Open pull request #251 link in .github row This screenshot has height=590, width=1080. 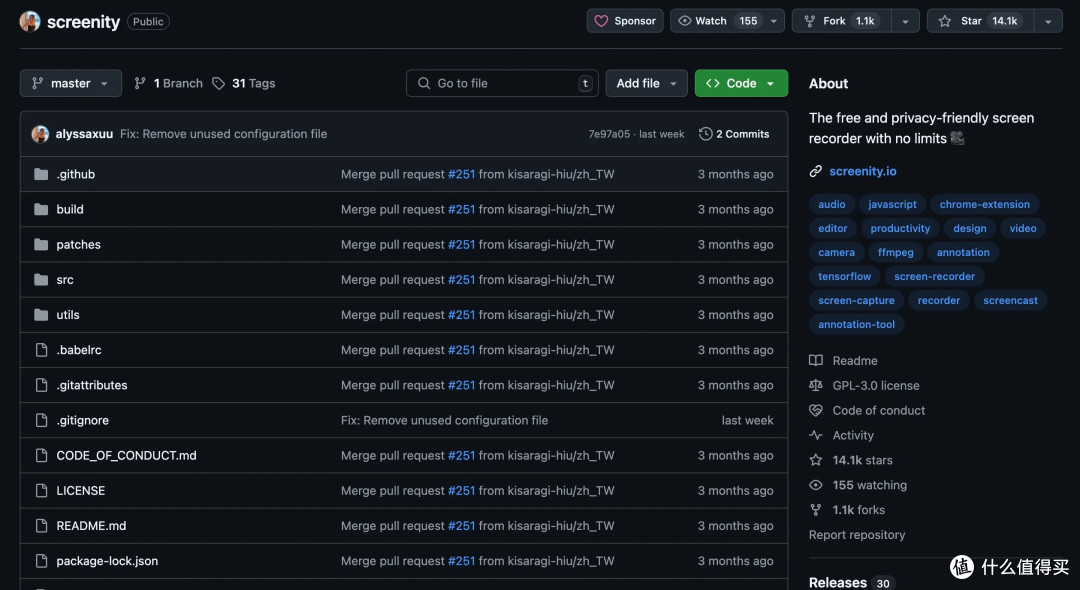pyautogui.click(x=461, y=174)
